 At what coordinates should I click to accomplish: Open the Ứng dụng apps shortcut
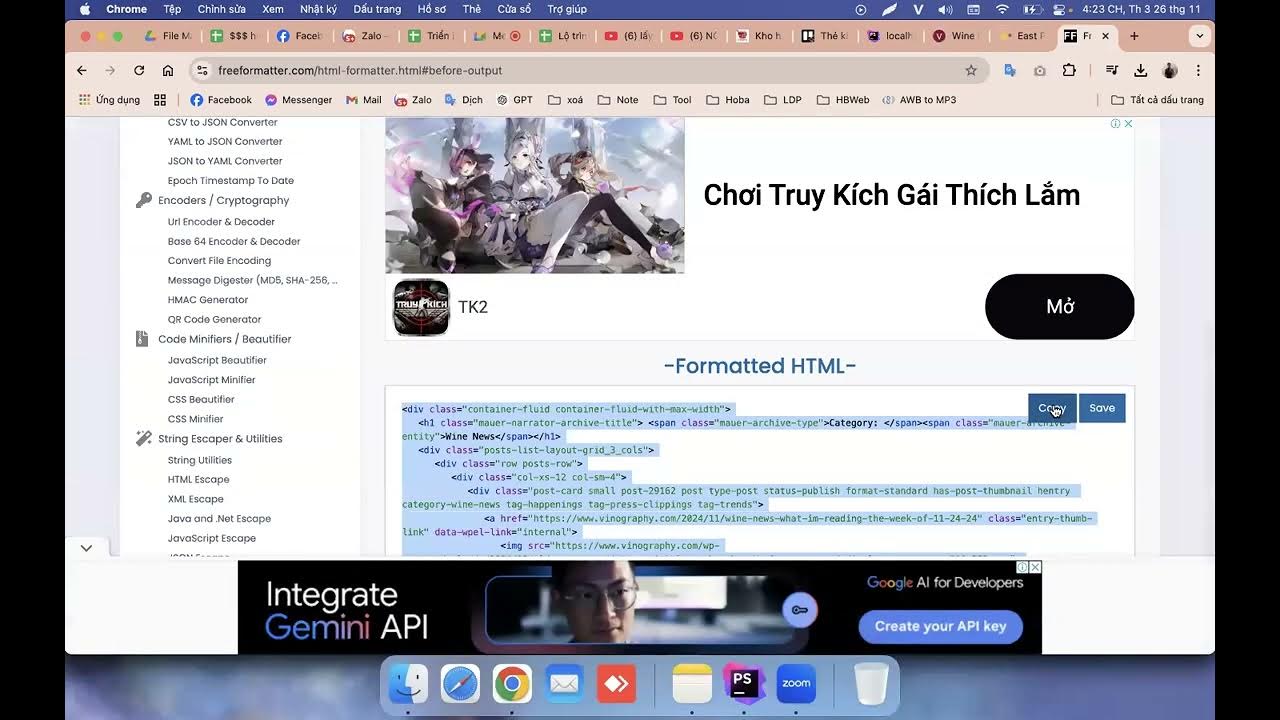(109, 100)
